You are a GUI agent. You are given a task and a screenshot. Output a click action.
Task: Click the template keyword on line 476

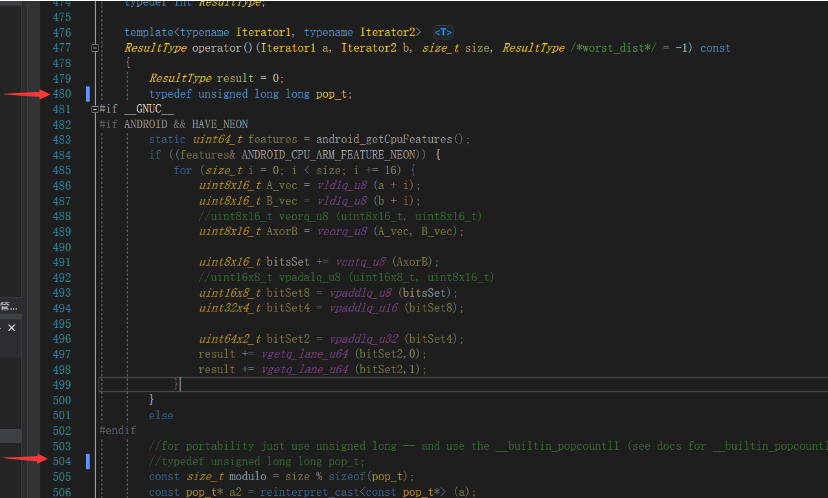[x=148, y=33]
